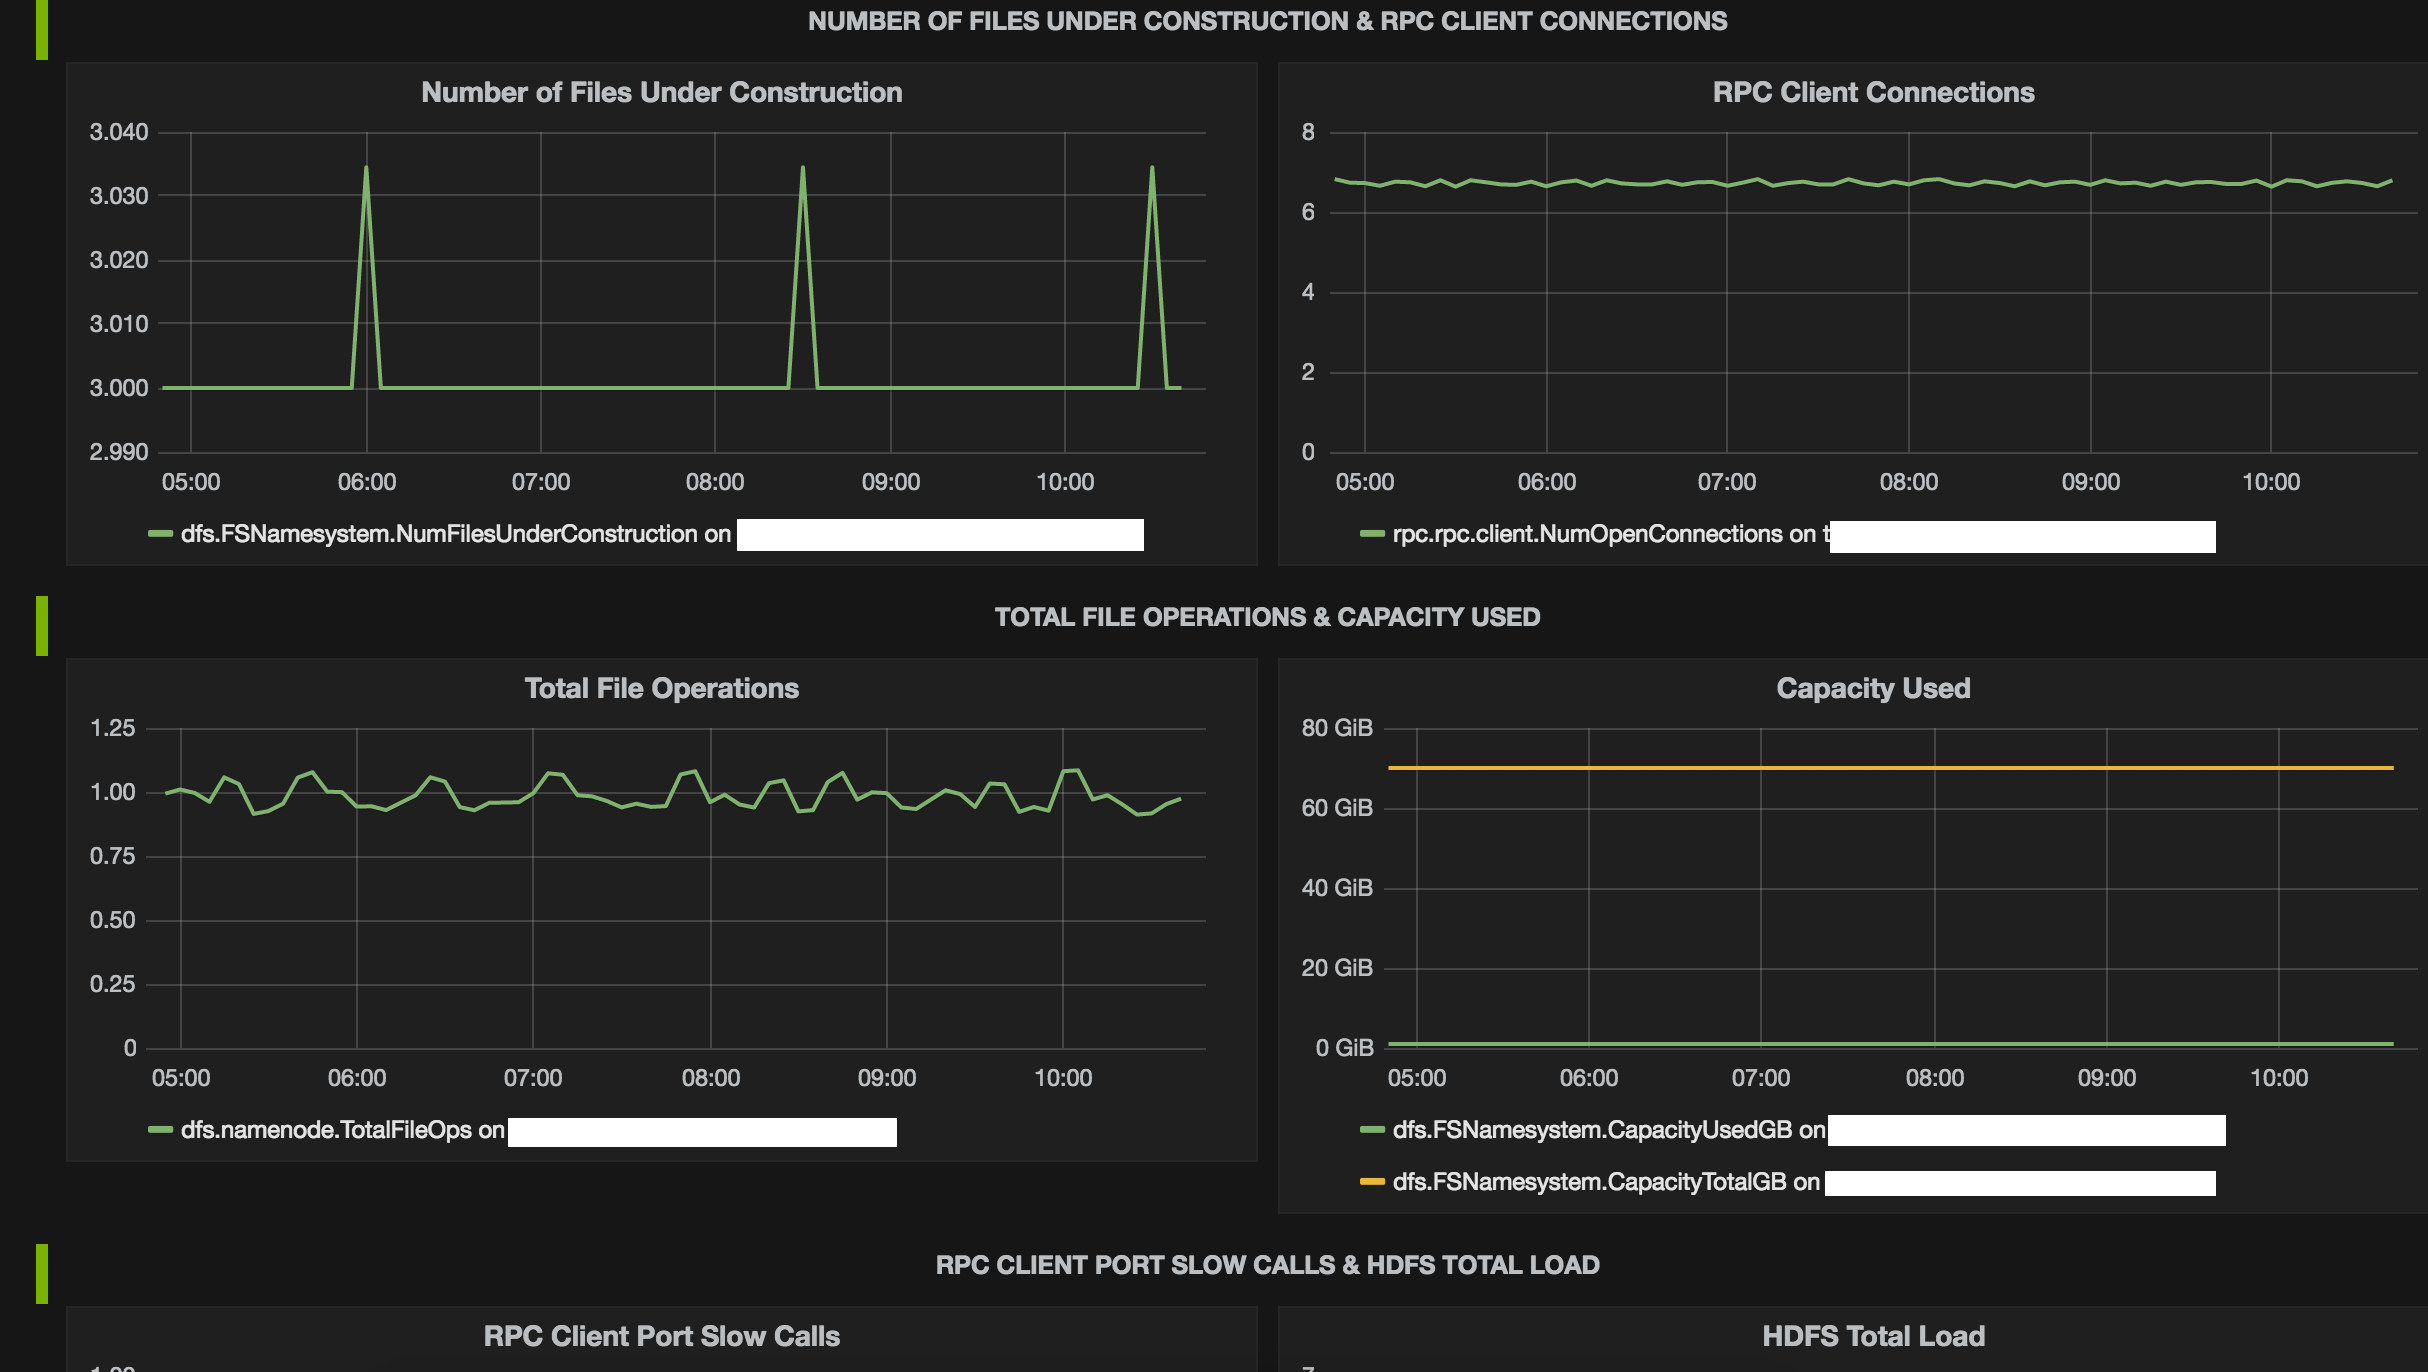Click the RPC Client Port Slow Calls panel title
Viewport: 2428px width, 1372px height.
click(x=661, y=1336)
